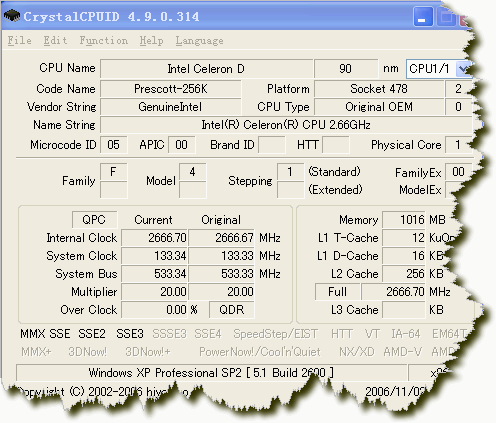Image resolution: width=496 pixels, height=423 pixels.
Task: Click the greyed SSSE3 feature label
Action: (169, 334)
